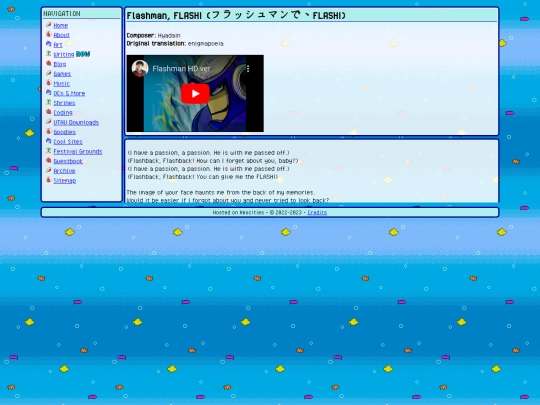Screen dimensions: 540x405
Task: Click the blue icon beside Art
Action: (49, 44)
